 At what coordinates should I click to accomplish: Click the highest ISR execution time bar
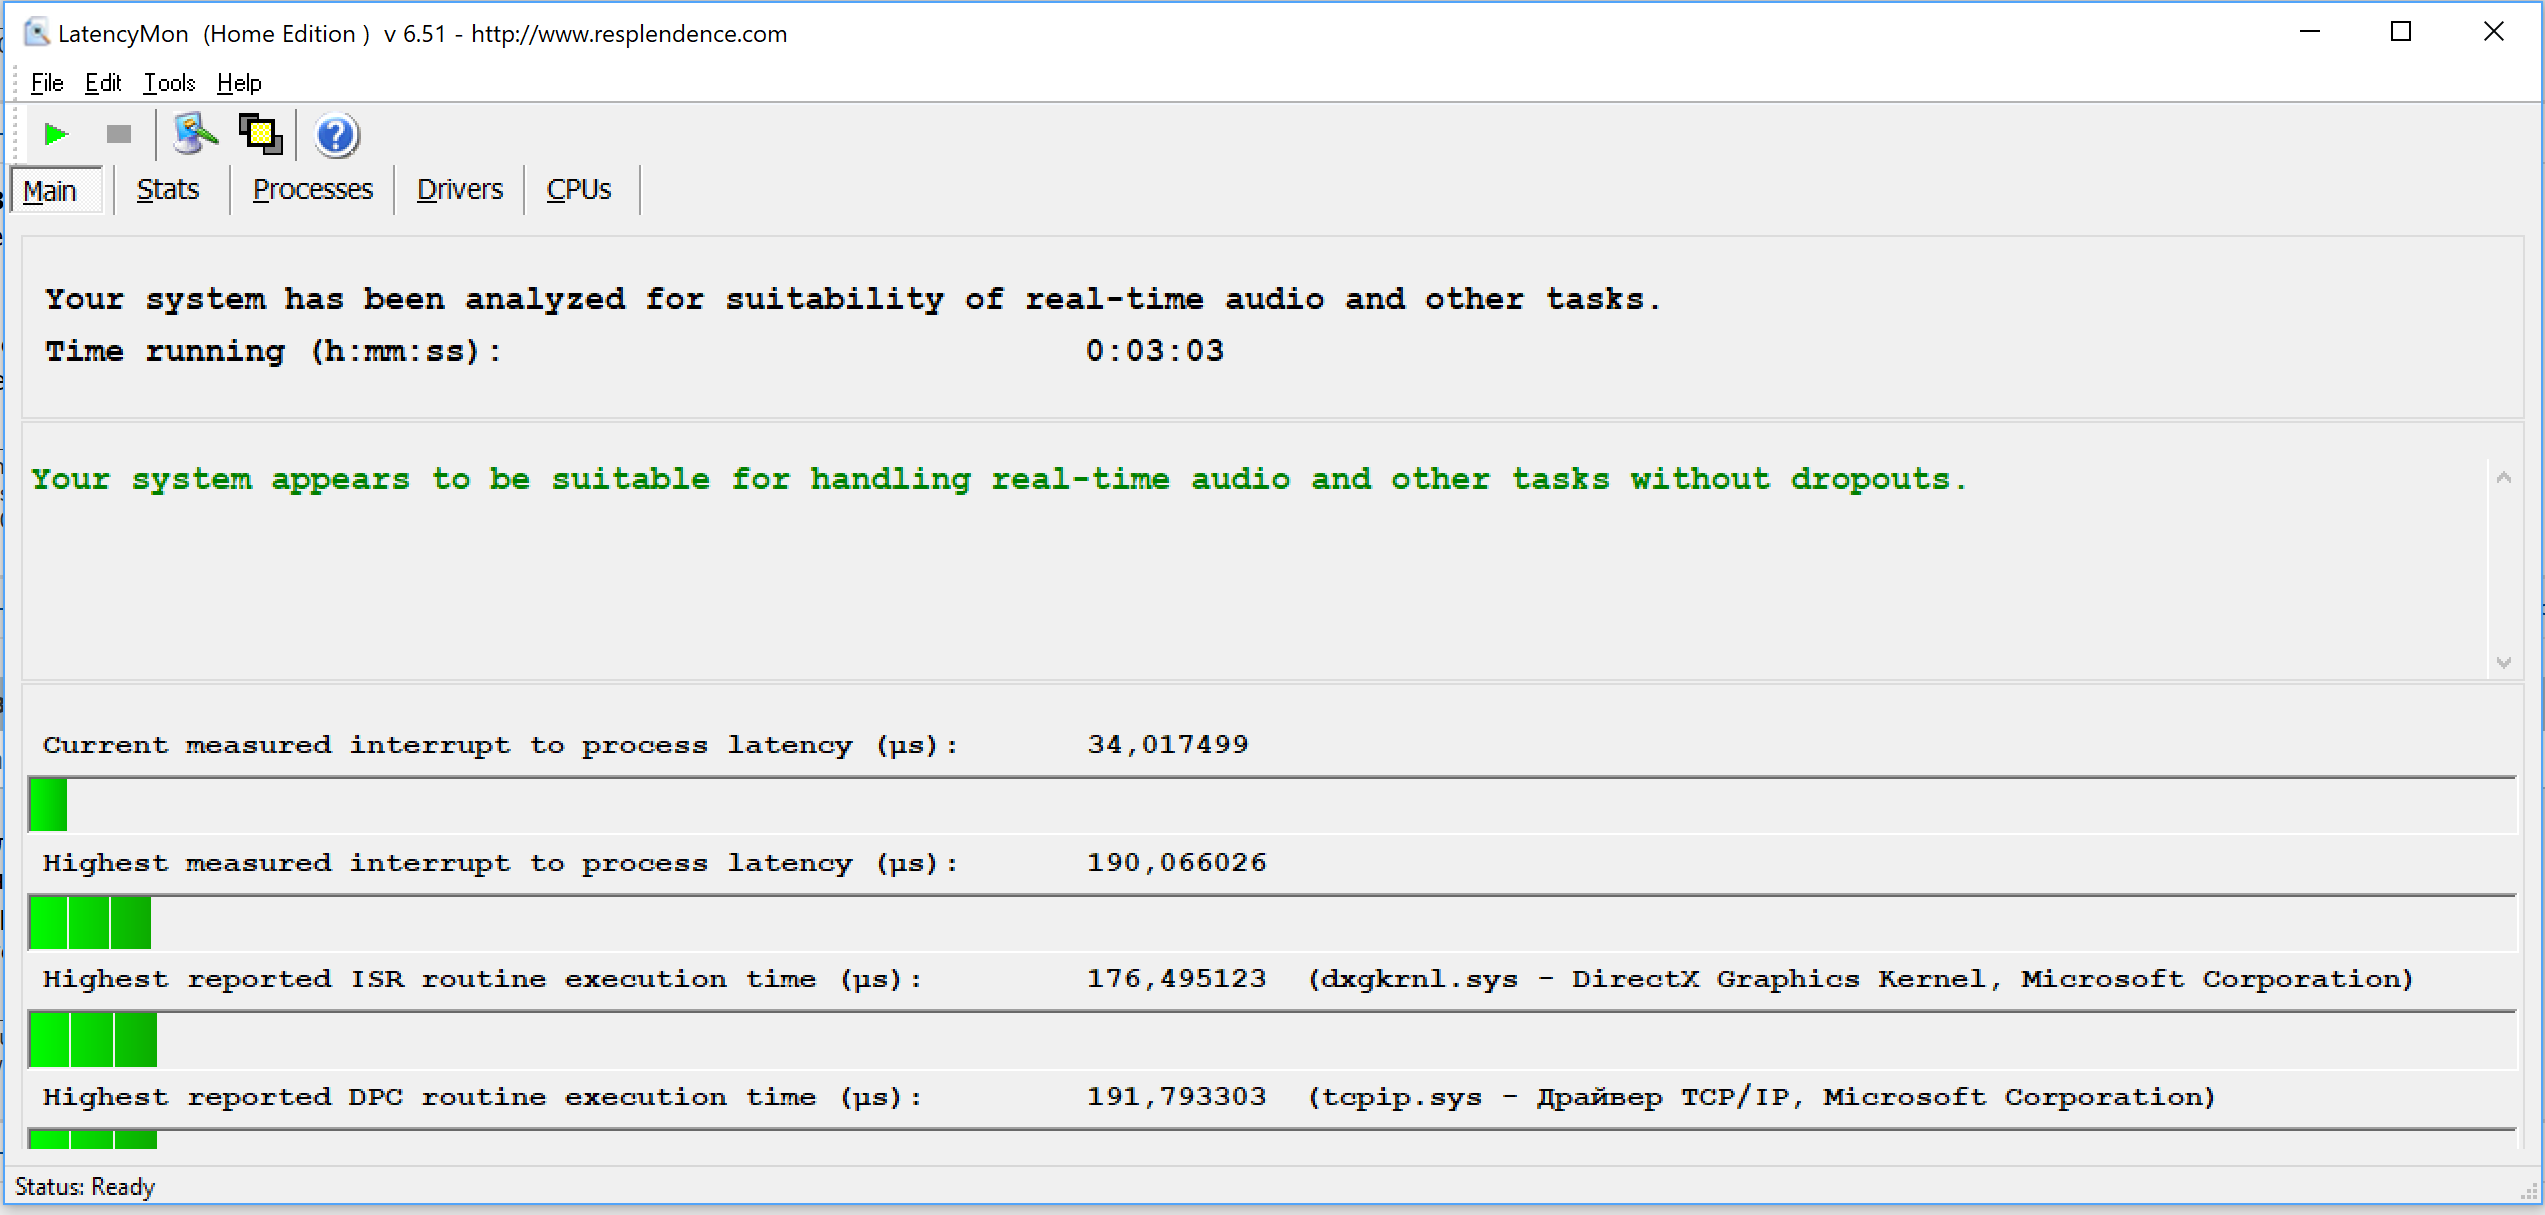pyautogui.click(x=93, y=1040)
